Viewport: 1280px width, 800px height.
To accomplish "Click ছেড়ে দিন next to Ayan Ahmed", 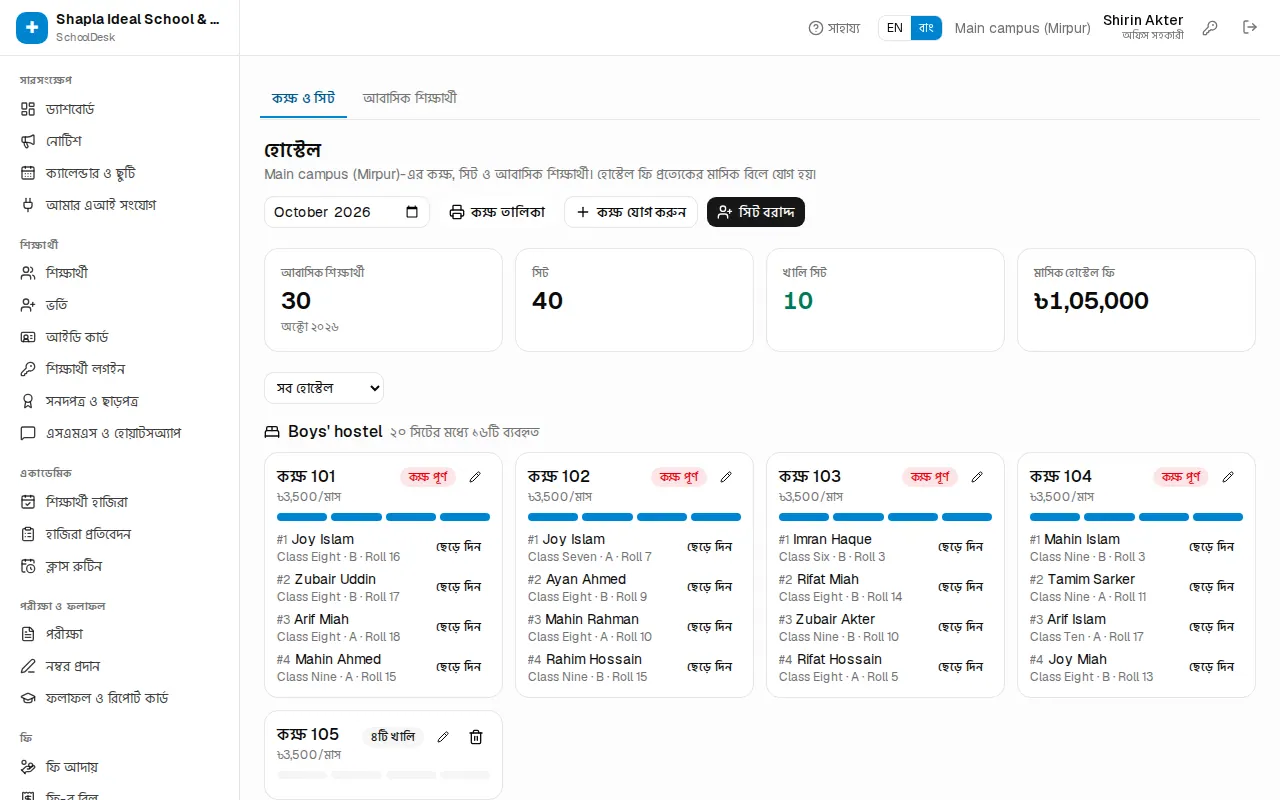I will pyautogui.click(x=710, y=587).
